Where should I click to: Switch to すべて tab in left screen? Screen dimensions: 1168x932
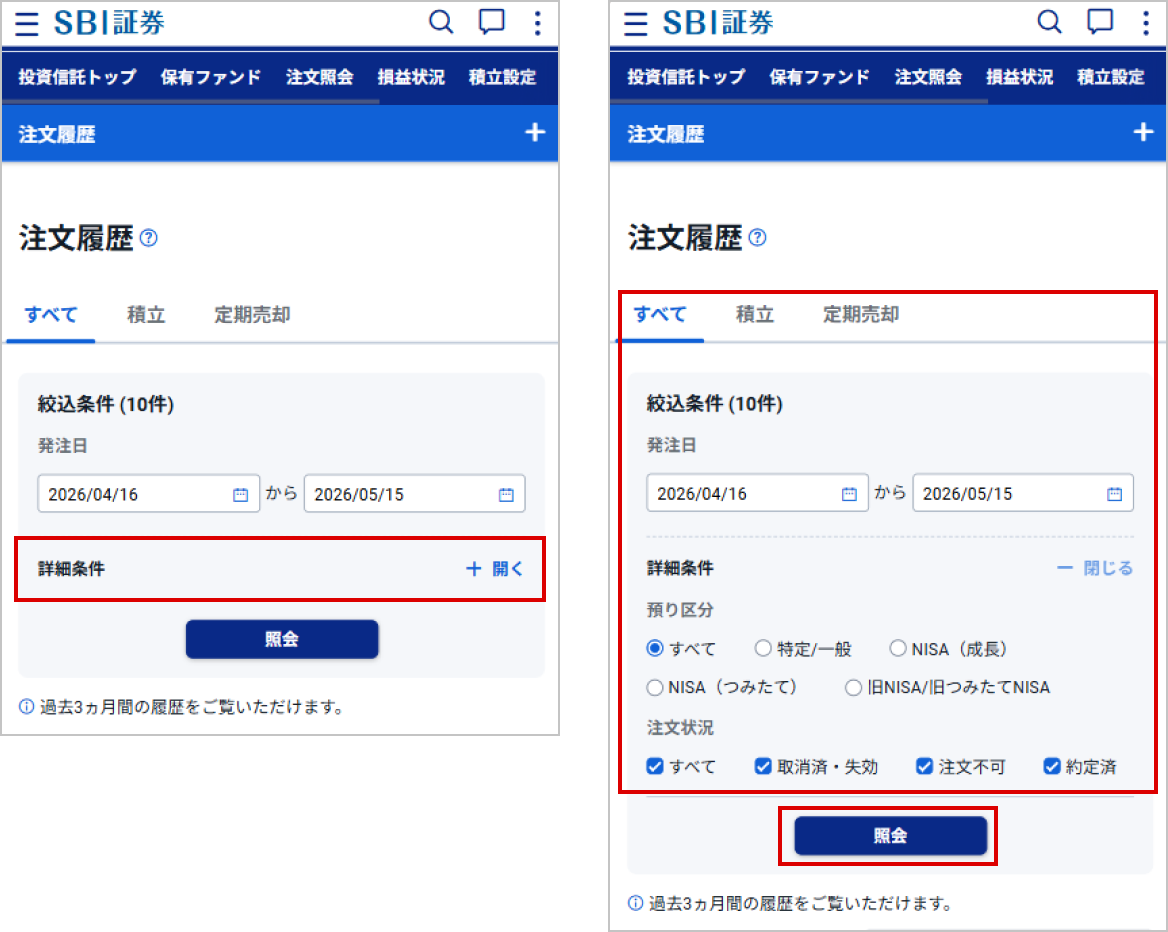[51, 315]
